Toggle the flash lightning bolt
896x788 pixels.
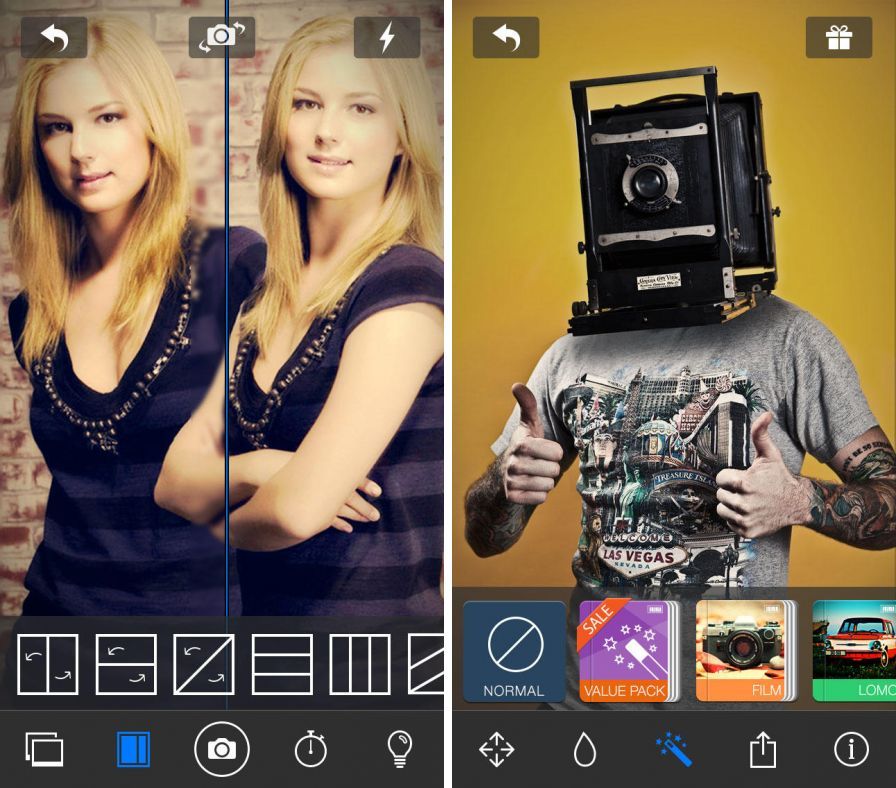[386, 37]
